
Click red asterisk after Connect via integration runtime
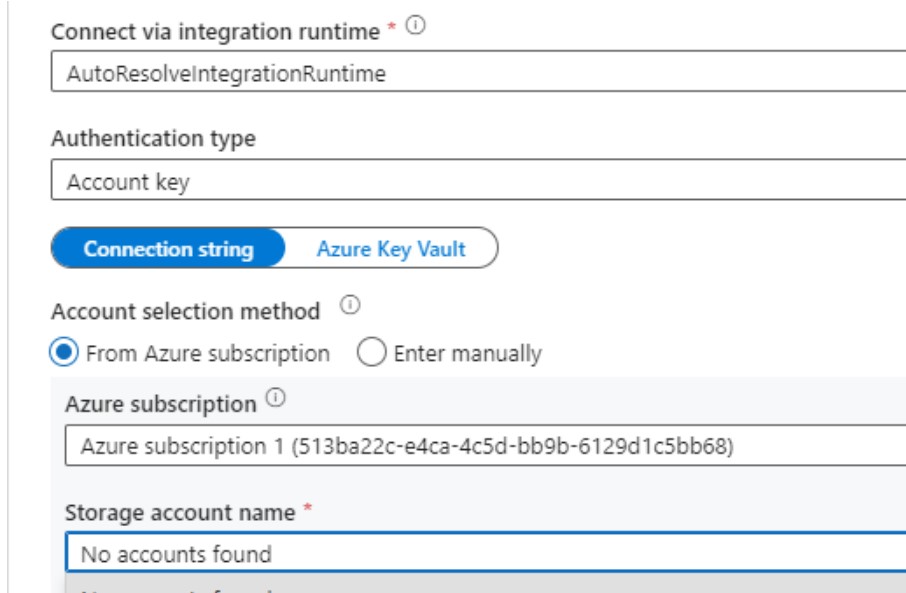393,30
